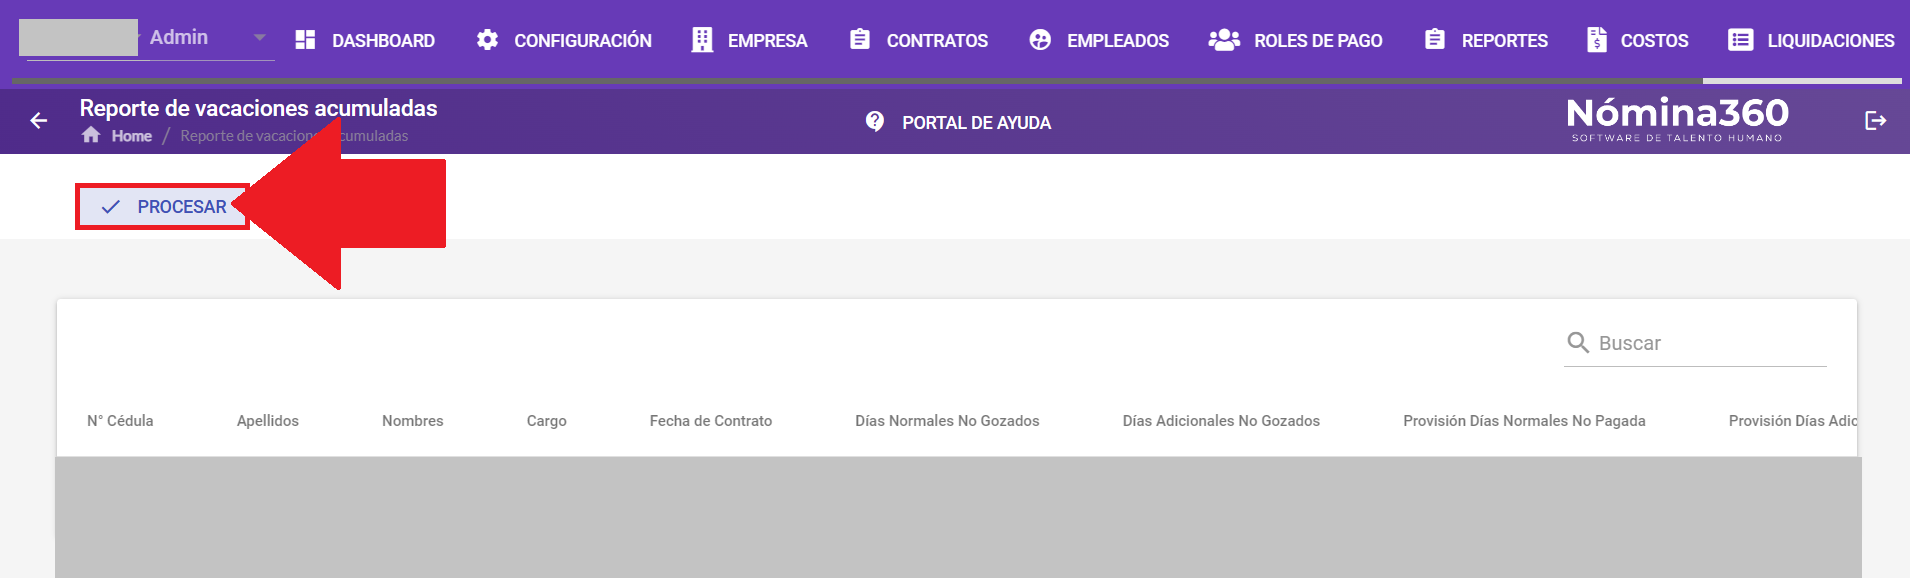The image size is (1910, 578).
Task: Sort by Días Normales No Gozados header
Action: [947, 421]
